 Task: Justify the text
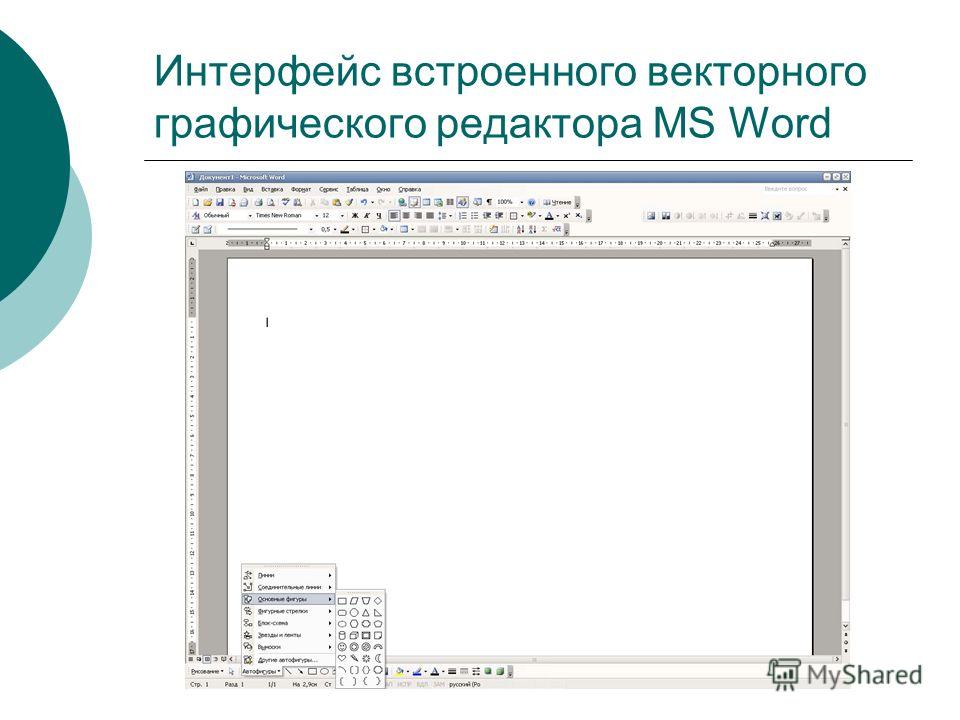click(430, 216)
